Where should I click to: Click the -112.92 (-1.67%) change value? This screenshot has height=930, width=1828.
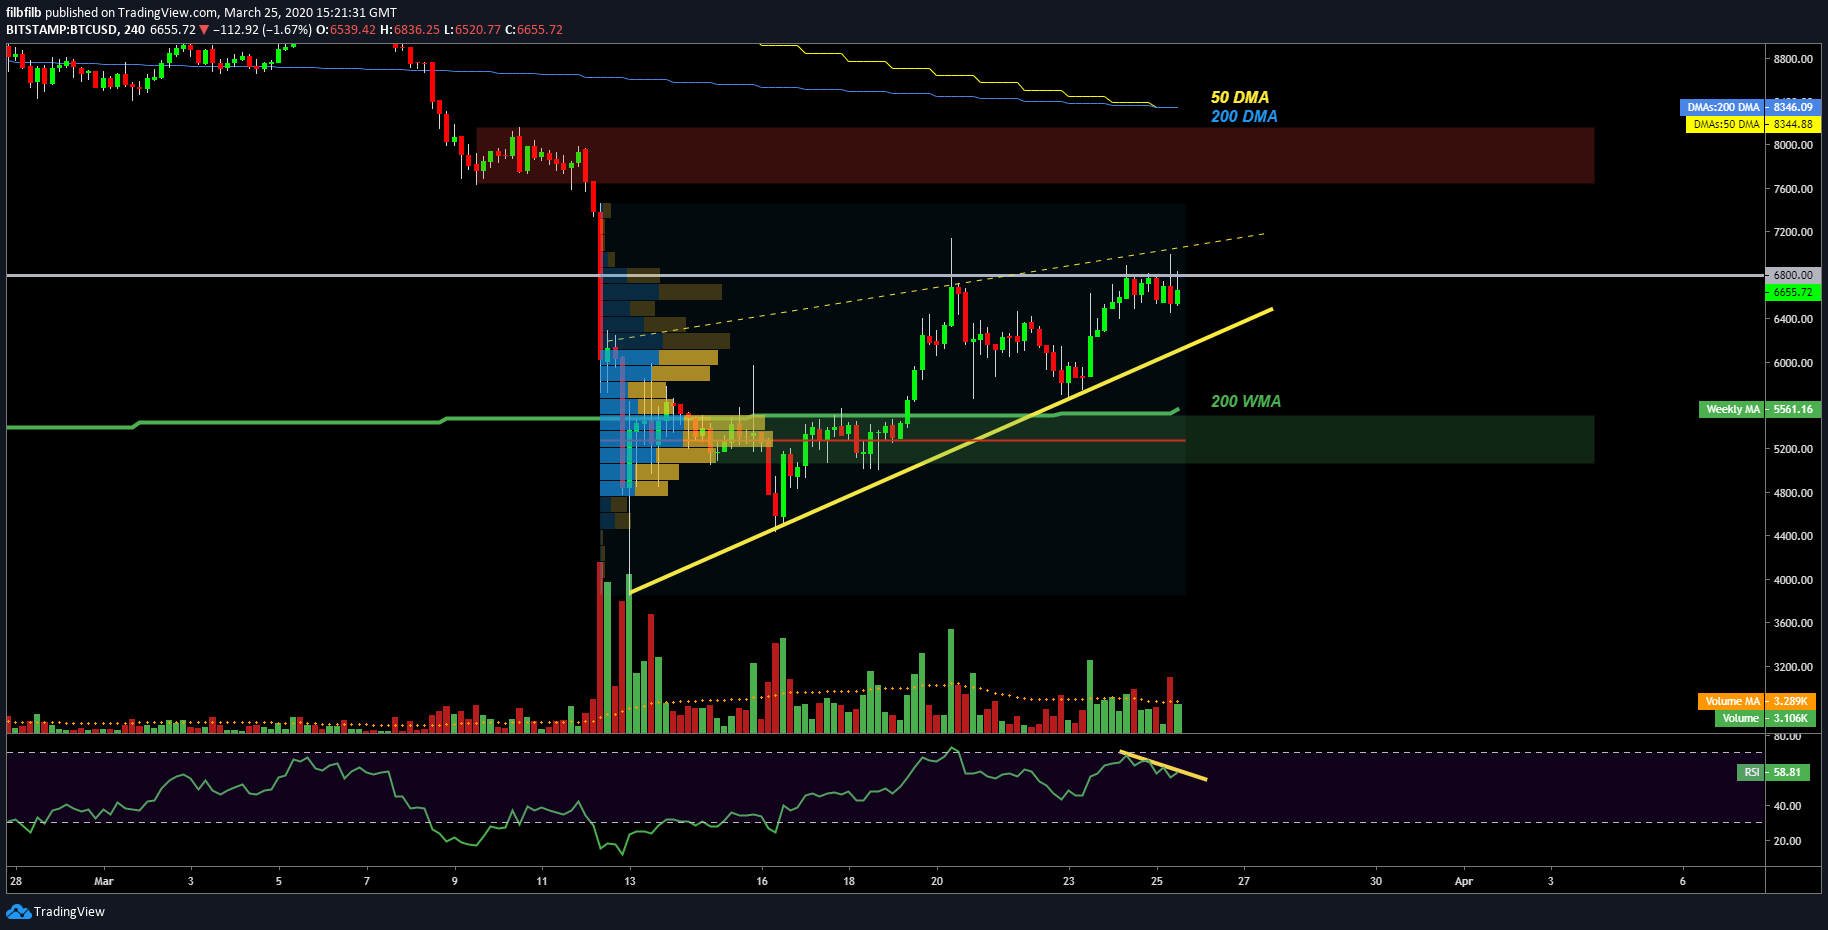pyautogui.click(x=262, y=30)
